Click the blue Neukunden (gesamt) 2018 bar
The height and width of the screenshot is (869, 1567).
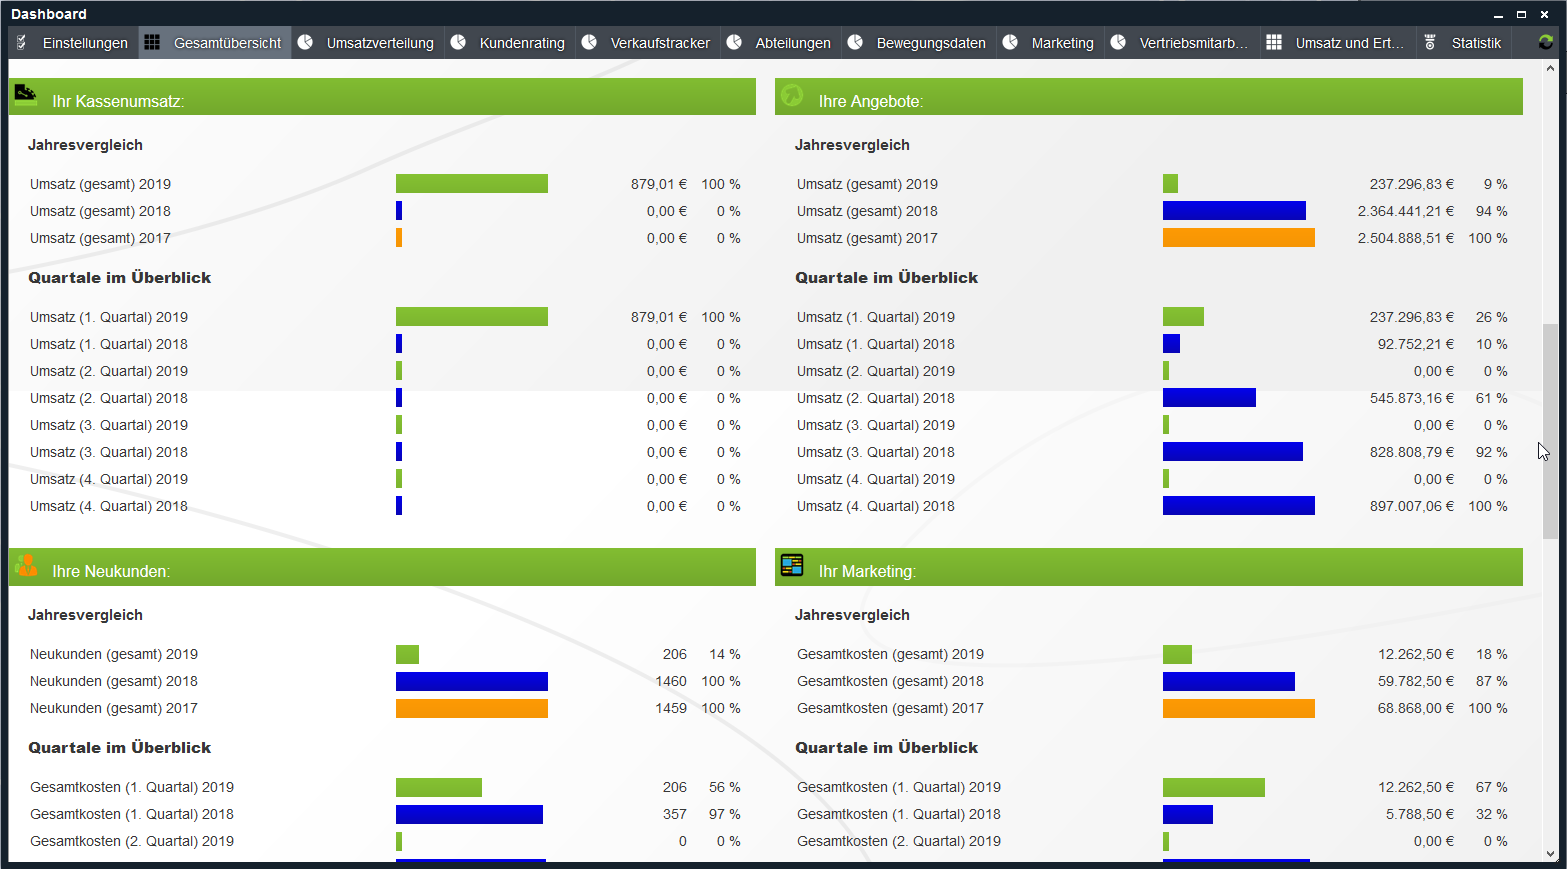tap(472, 681)
